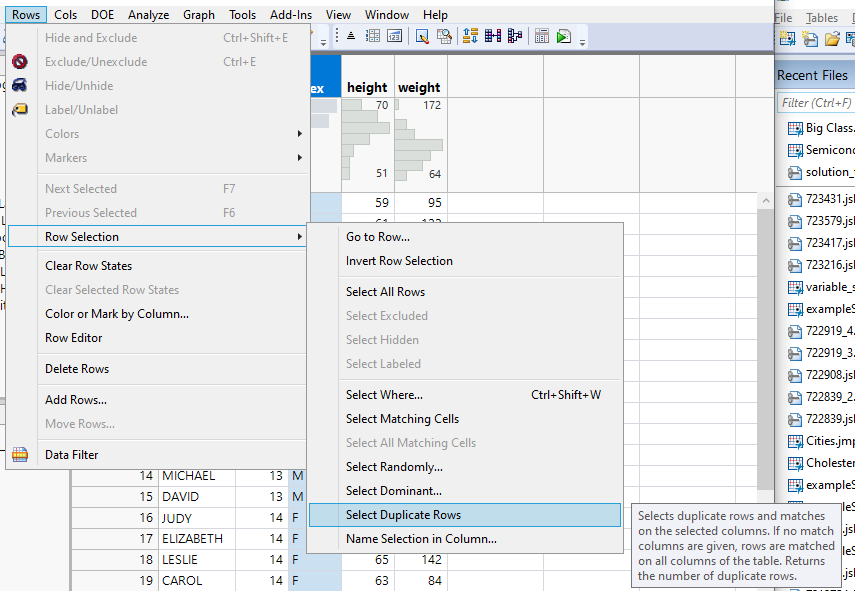
Task: Click the data table vertical scrollbar
Action: coord(765,350)
